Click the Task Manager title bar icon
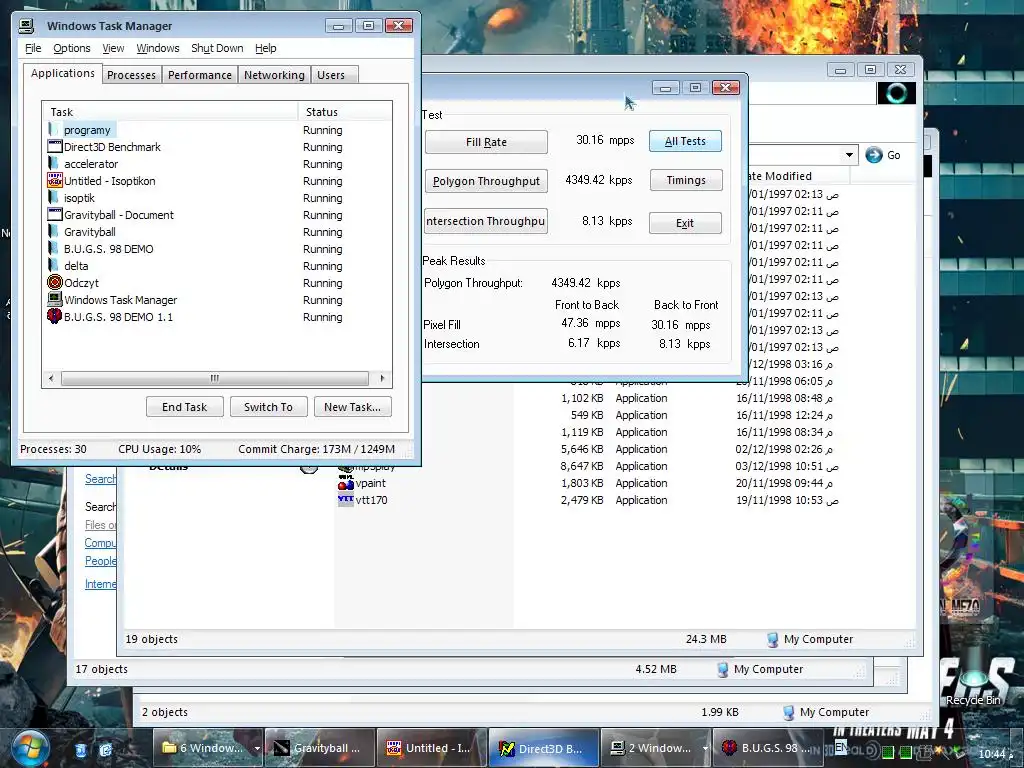 [26, 25]
